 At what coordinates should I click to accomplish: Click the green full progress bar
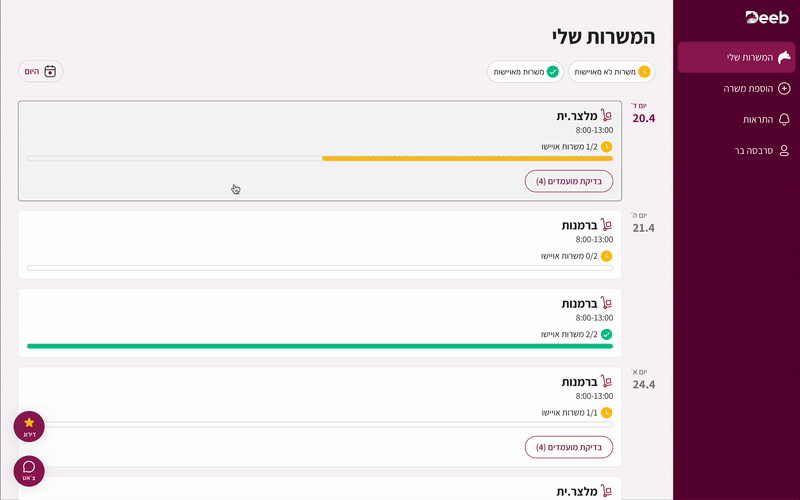click(x=320, y=346)
